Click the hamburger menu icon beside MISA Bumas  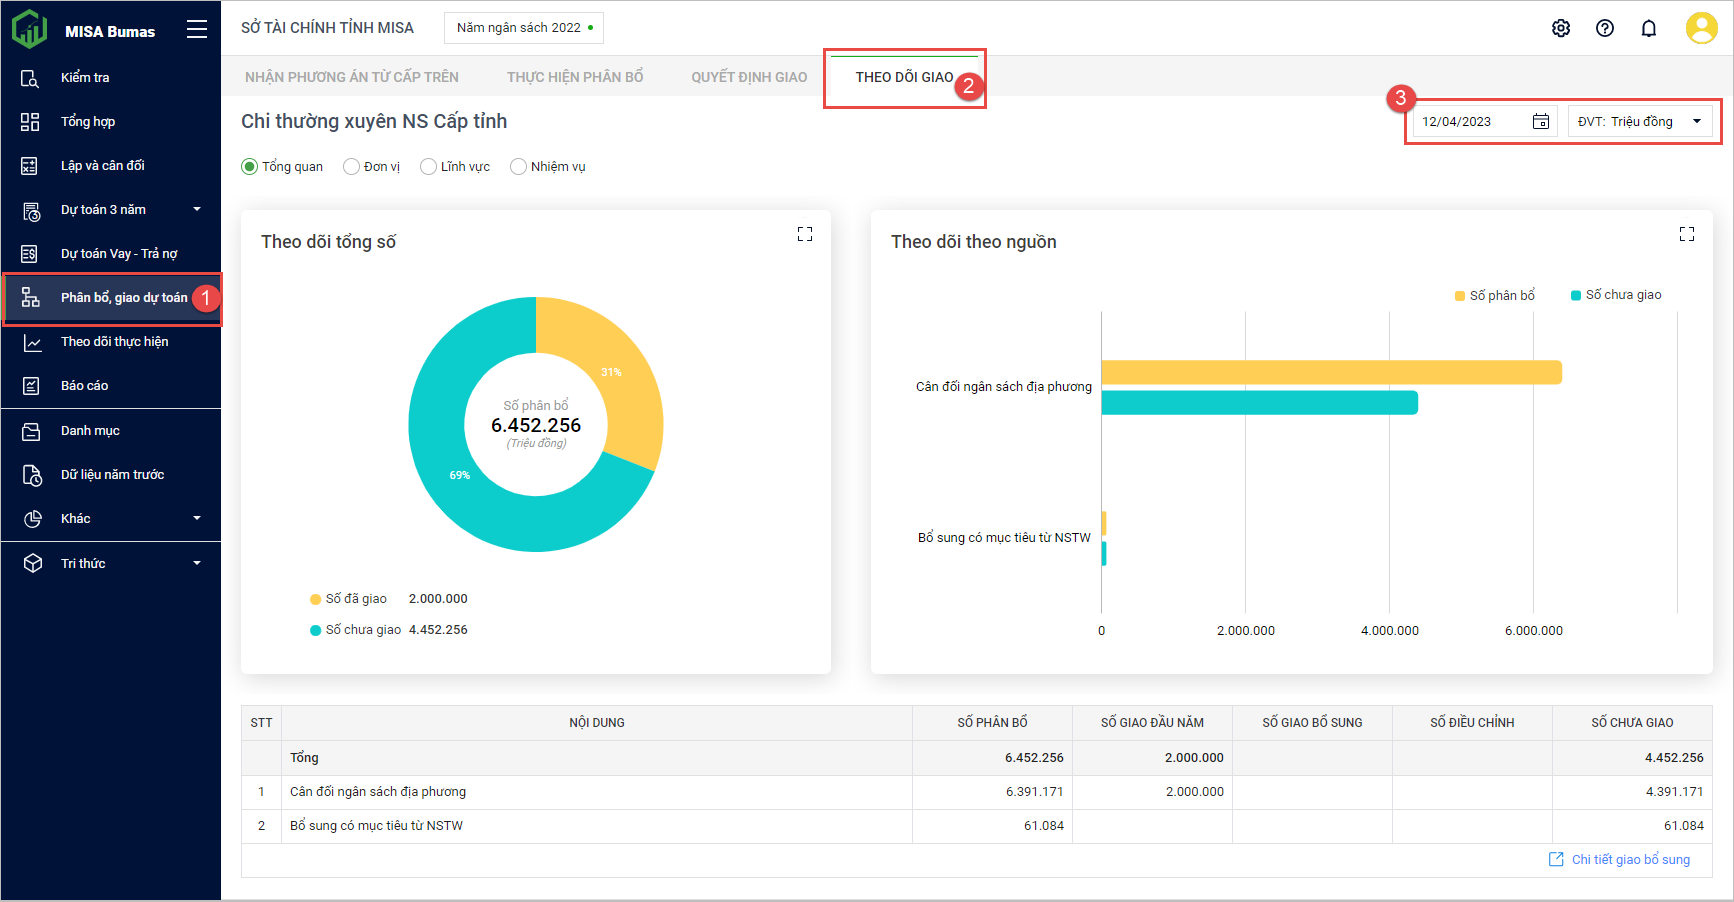tap(197, 30)
